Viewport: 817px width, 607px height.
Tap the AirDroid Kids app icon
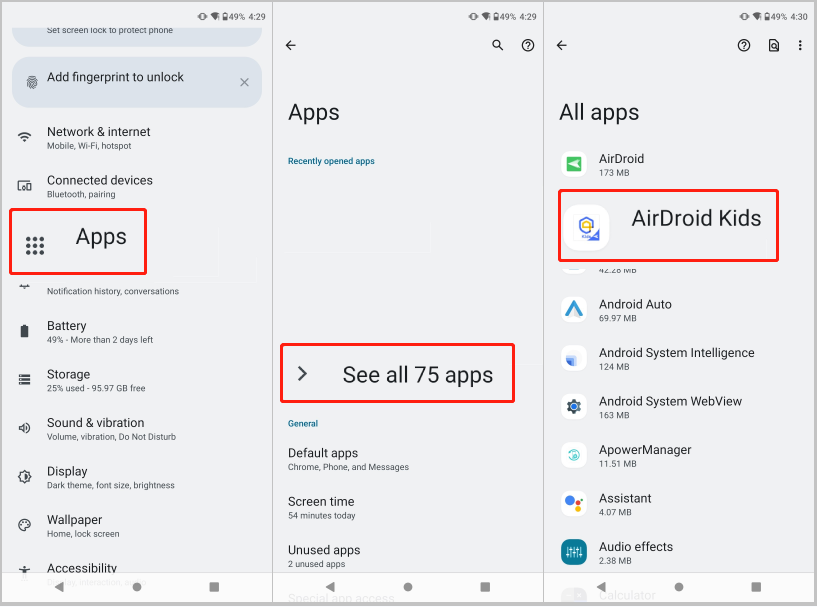coord(586,228)
